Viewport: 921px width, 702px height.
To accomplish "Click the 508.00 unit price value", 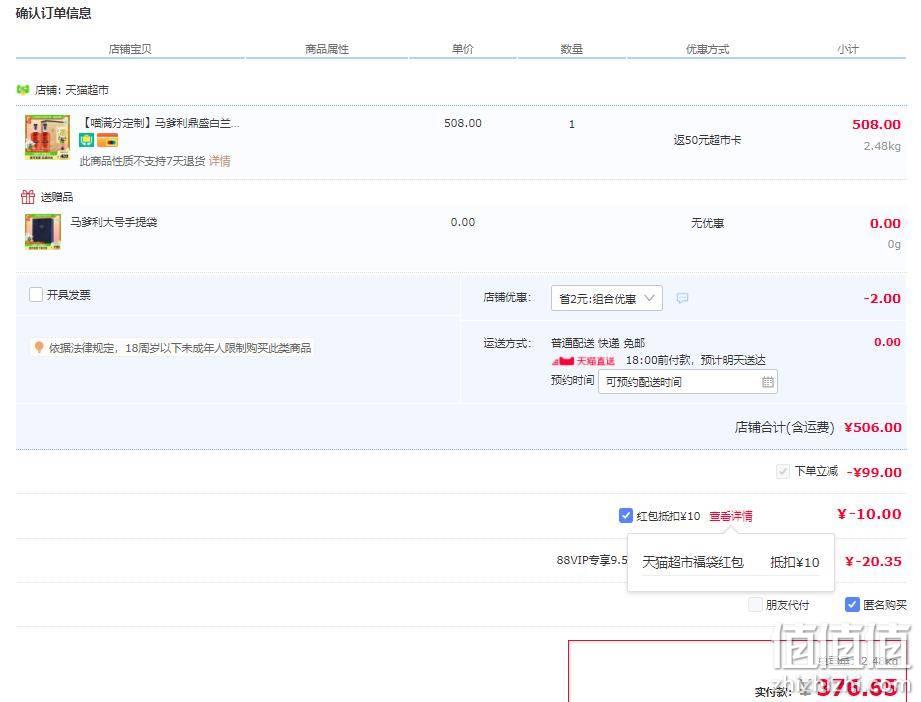I will click(x=462, y=123).
